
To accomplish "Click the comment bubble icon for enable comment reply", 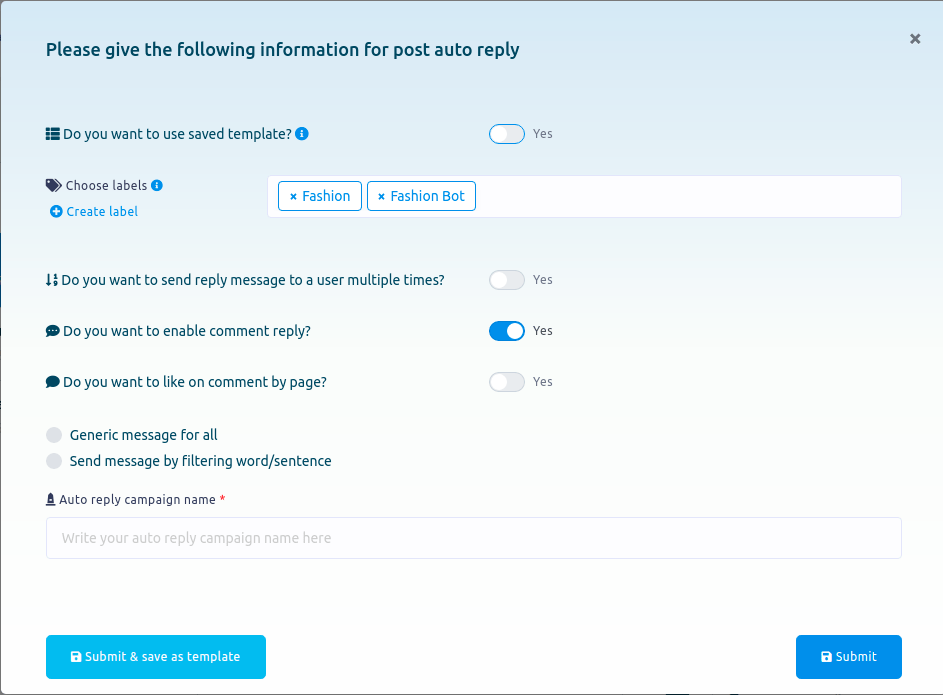I will coord(53,331).
